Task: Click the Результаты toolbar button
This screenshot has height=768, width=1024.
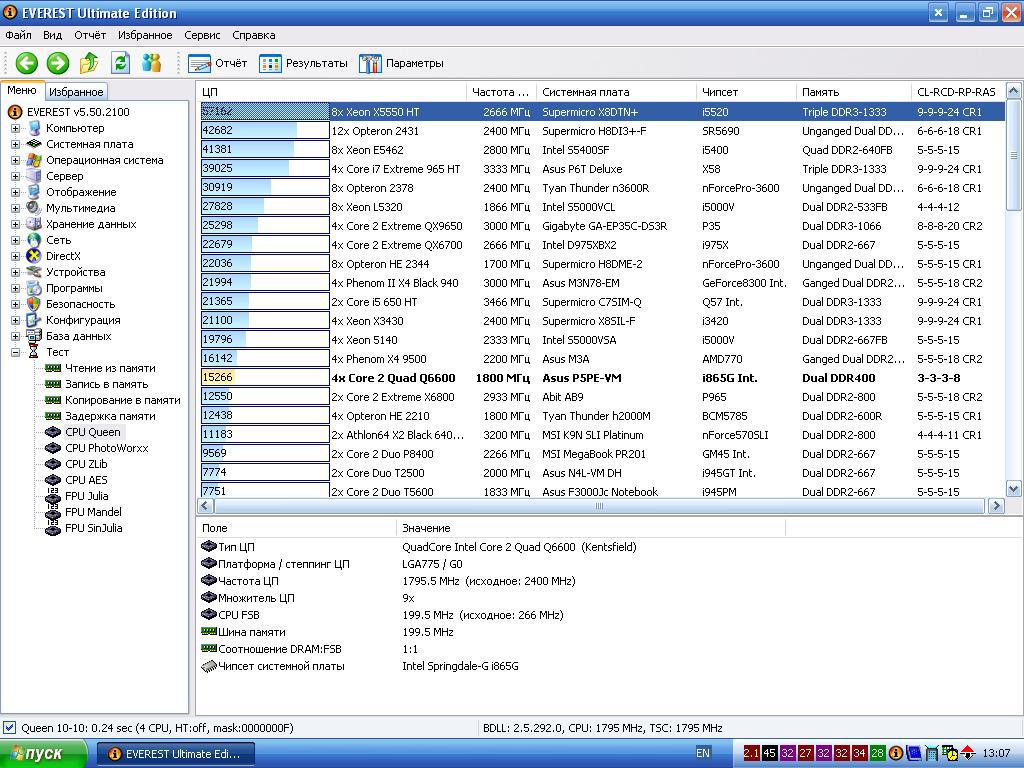Action: 304,63
